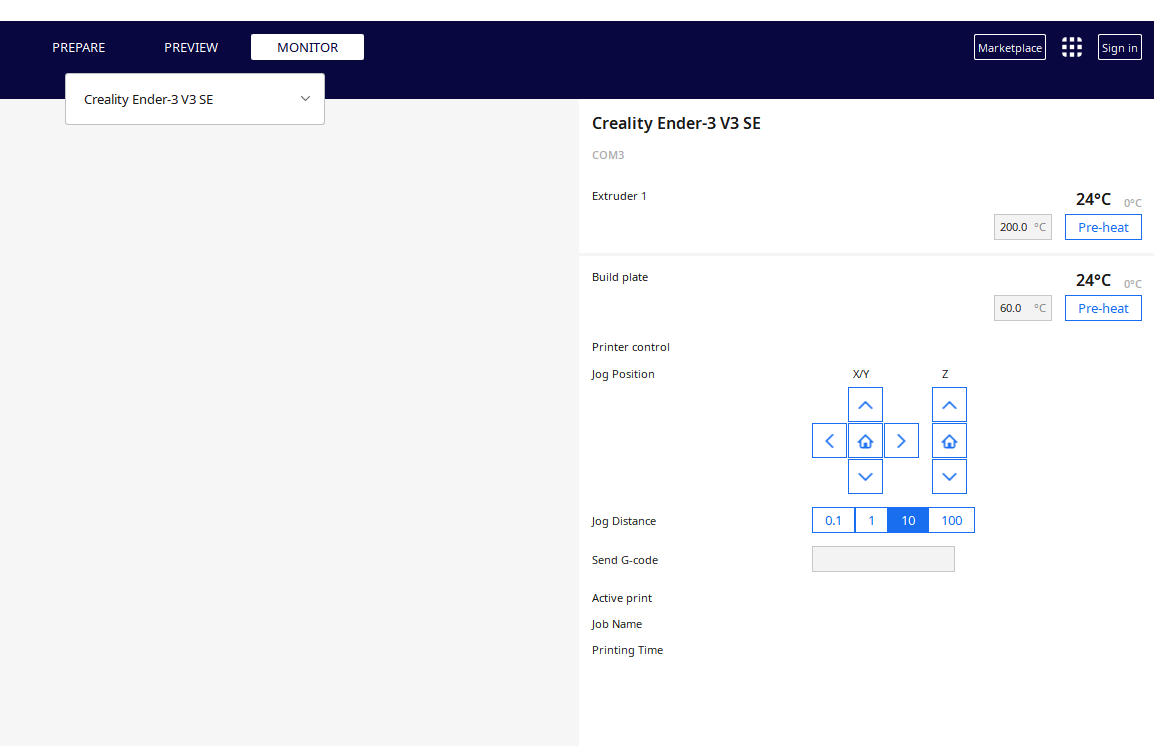This screenshot has height=746, width=1154.
Task: Click the extruder 24°C current temperature
Action: (x=1093, y=199)
